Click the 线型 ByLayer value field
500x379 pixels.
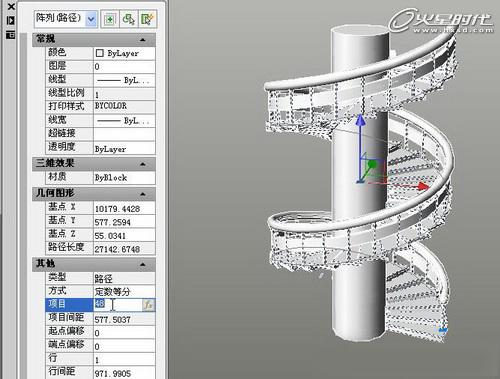coord(124,80)
